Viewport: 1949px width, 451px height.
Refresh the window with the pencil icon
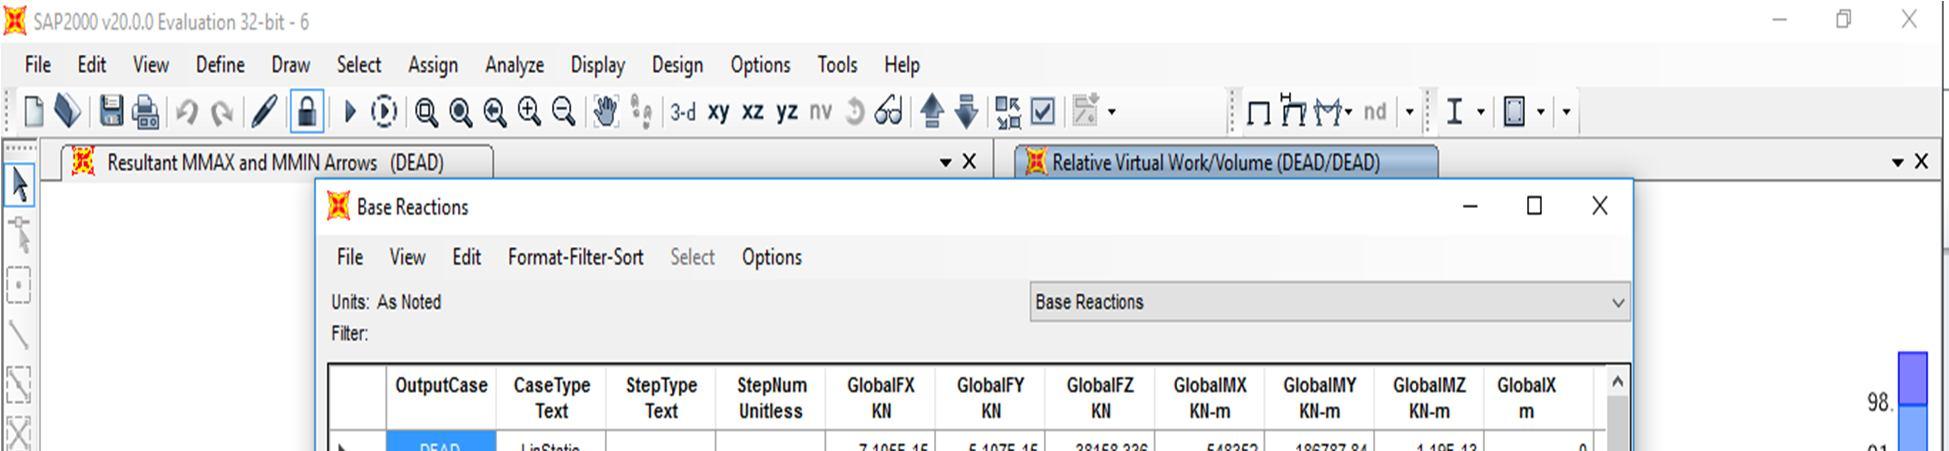(263, 111)
